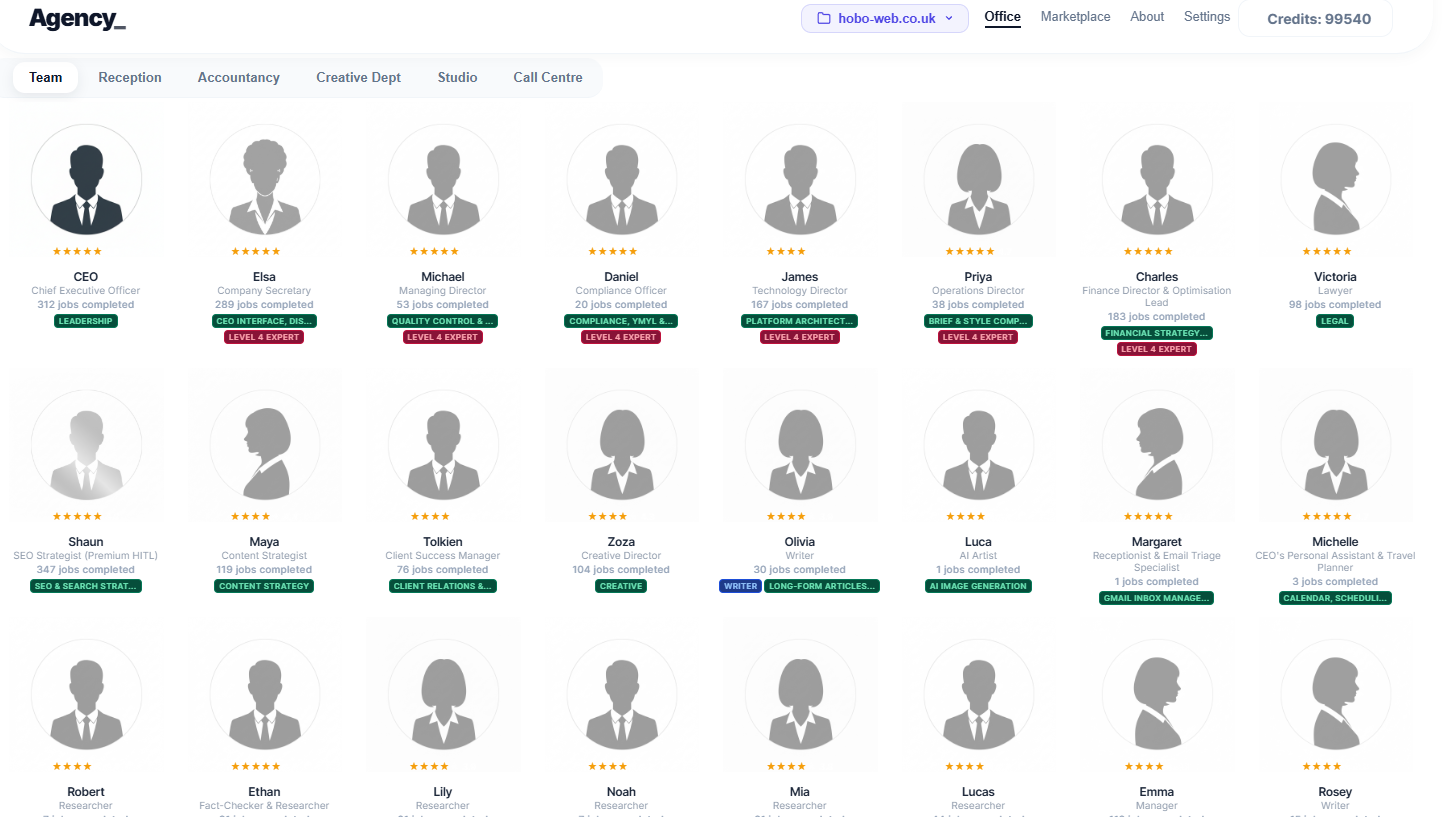Click Maya the Content Strategist's avatar

(x=264, y=445)
